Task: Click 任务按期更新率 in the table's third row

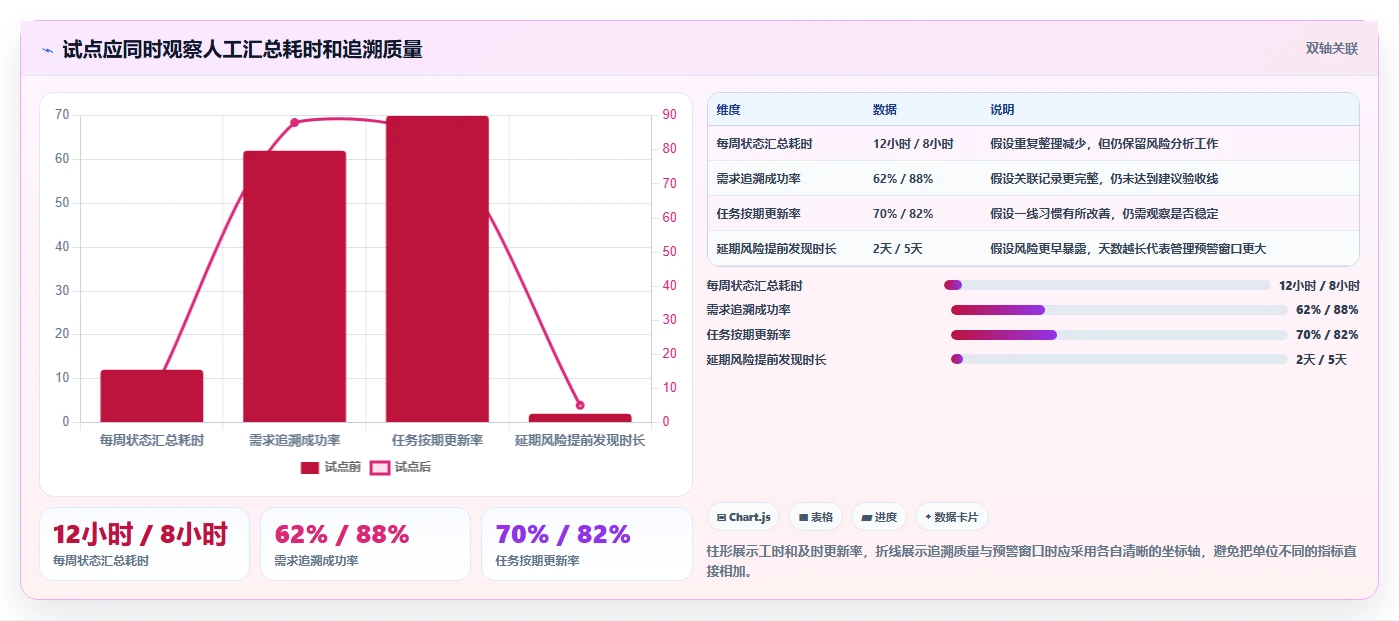Action: pyautogui.click(x=758, y=214)
